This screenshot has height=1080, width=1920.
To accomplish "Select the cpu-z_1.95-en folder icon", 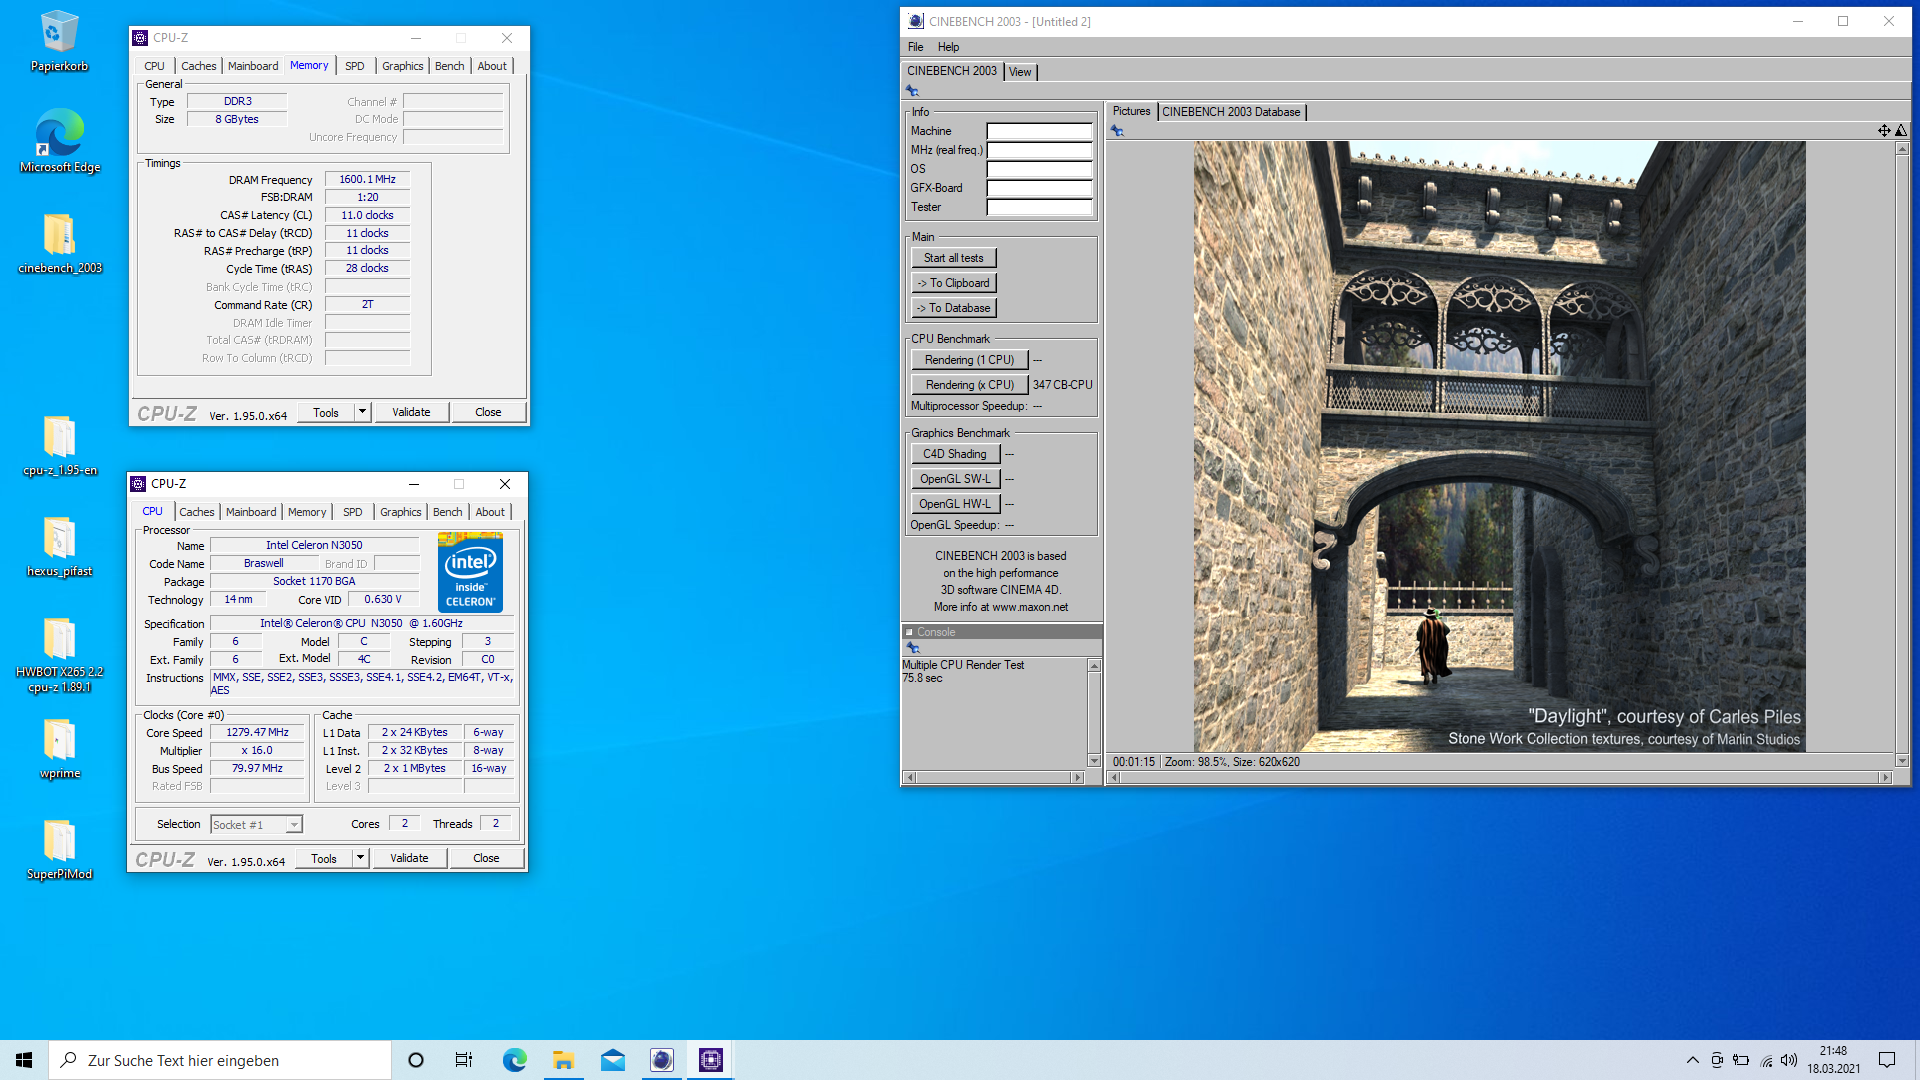I will (59, 445).
